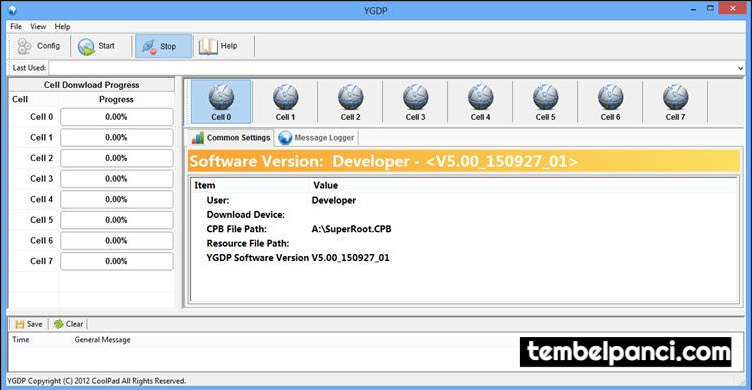Screen dimensions: 752x390
Task: Click the 'Cell Donwload Progress' header
Action: [x=92, y=85]
